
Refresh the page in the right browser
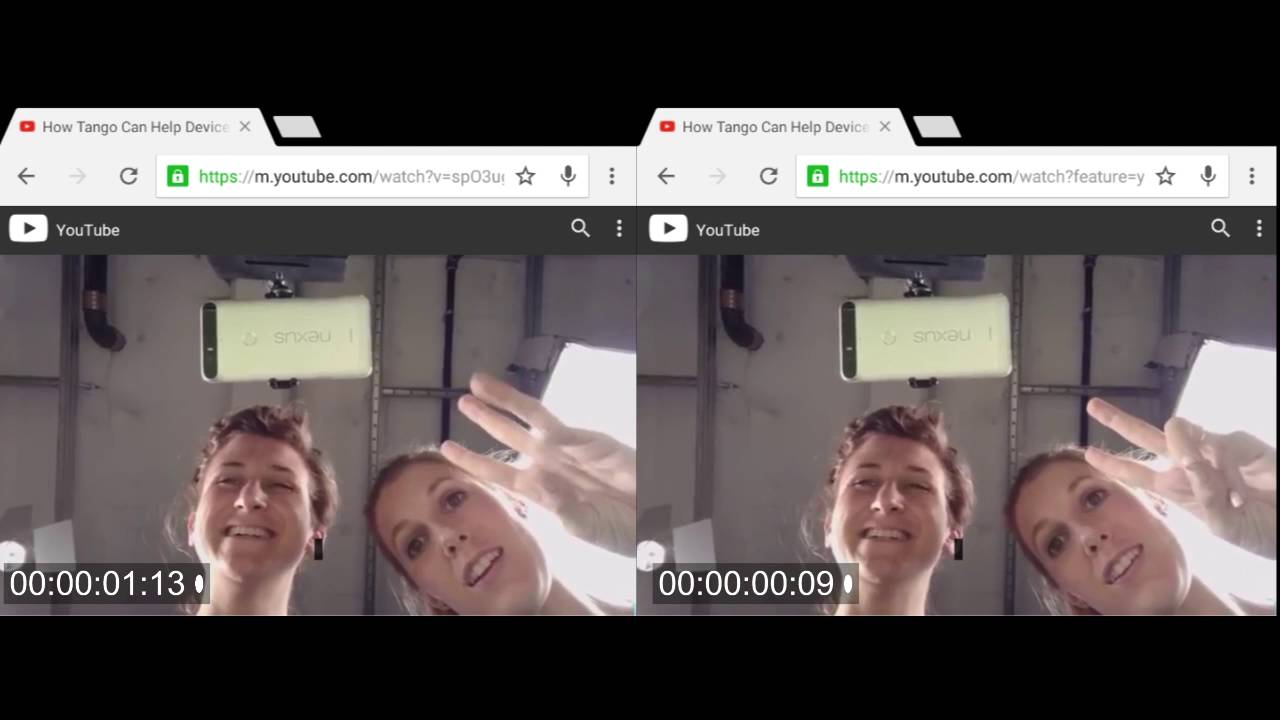pyautogui.click(x=768, y=176)
